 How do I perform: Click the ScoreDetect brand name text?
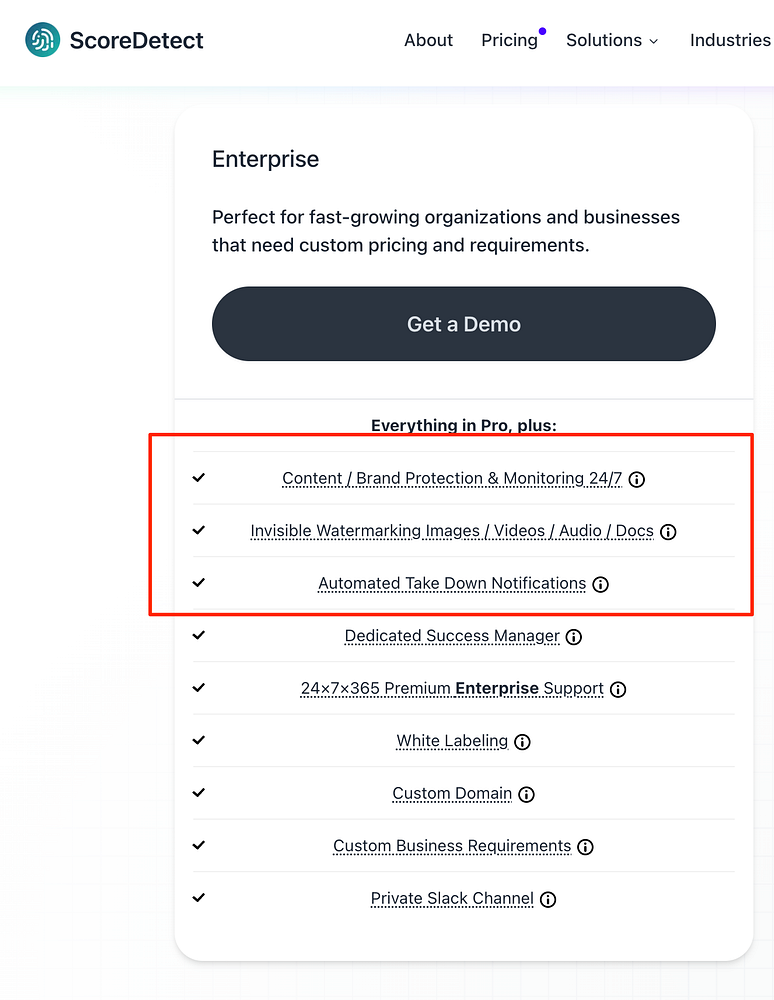136,40
